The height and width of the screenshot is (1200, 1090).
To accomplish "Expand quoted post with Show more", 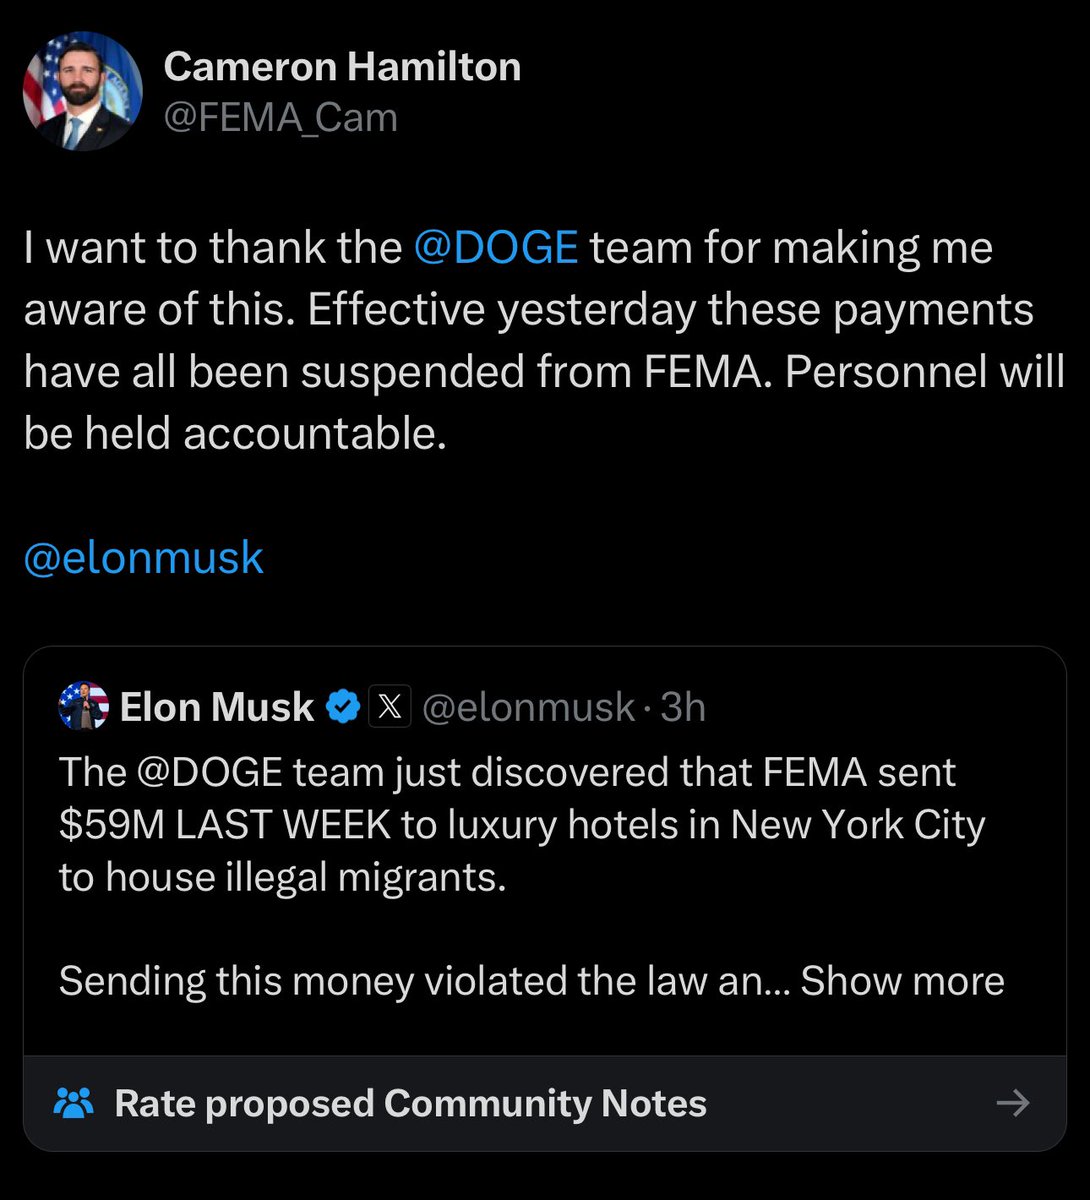I will (902, 981).
